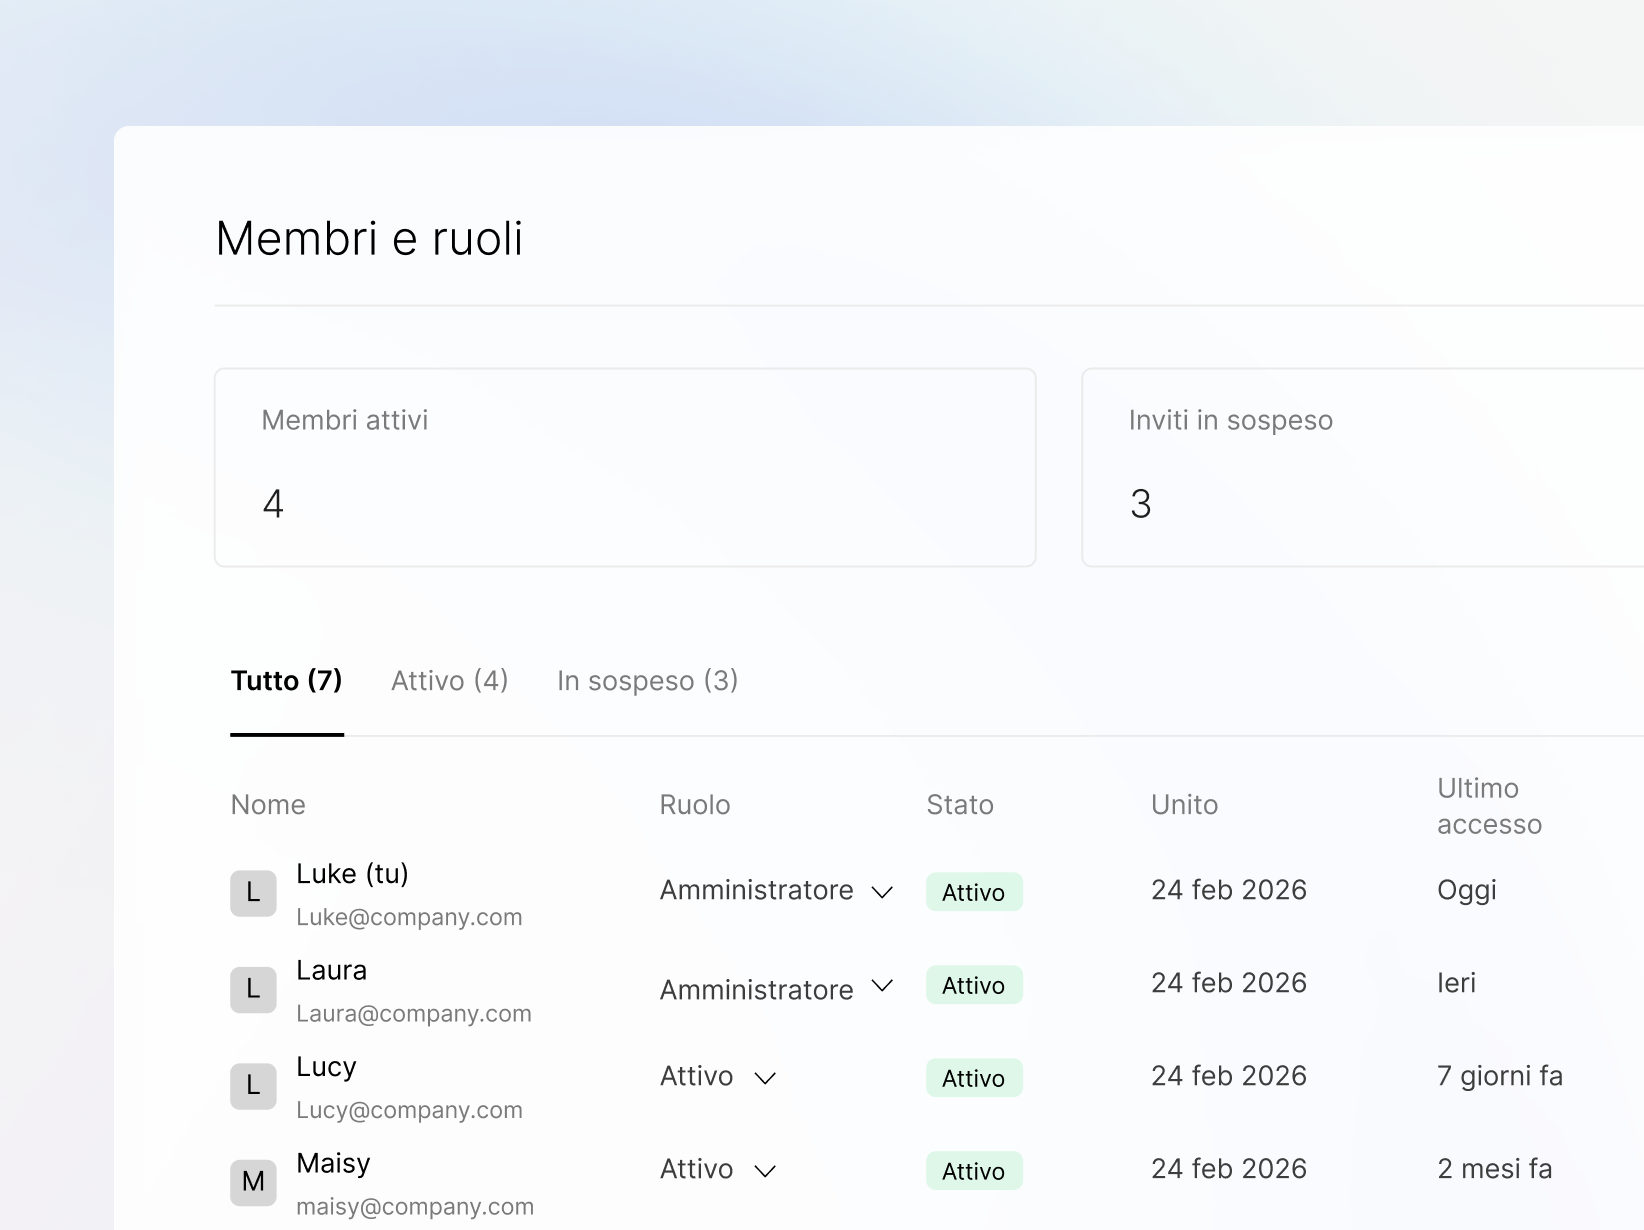Click Luke's L avatar icon
This screenshot has width=1644, height=1230.
point(254,893)
